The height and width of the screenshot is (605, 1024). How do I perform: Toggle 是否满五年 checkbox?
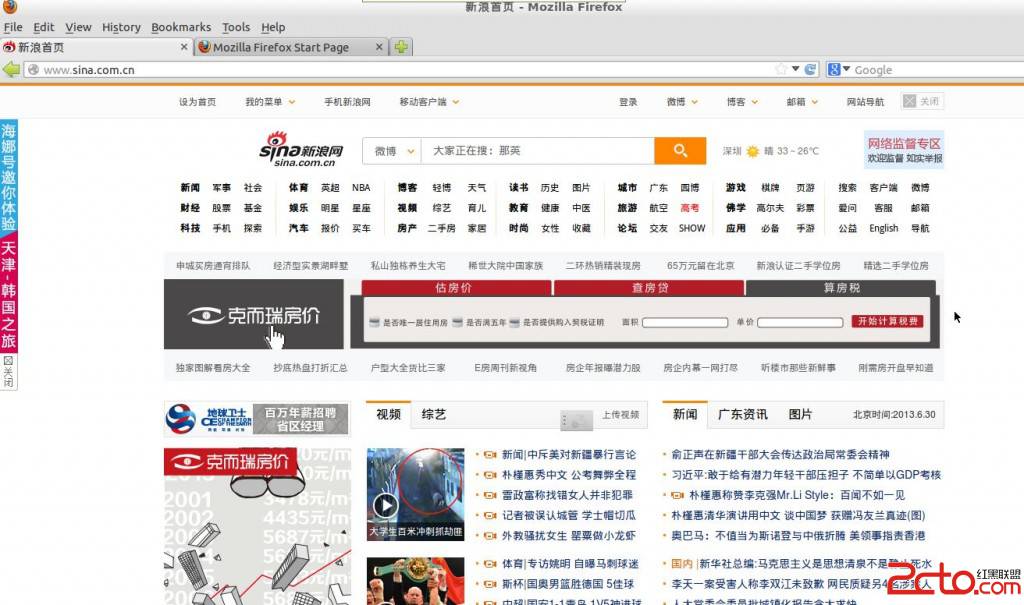coord(457,322)
